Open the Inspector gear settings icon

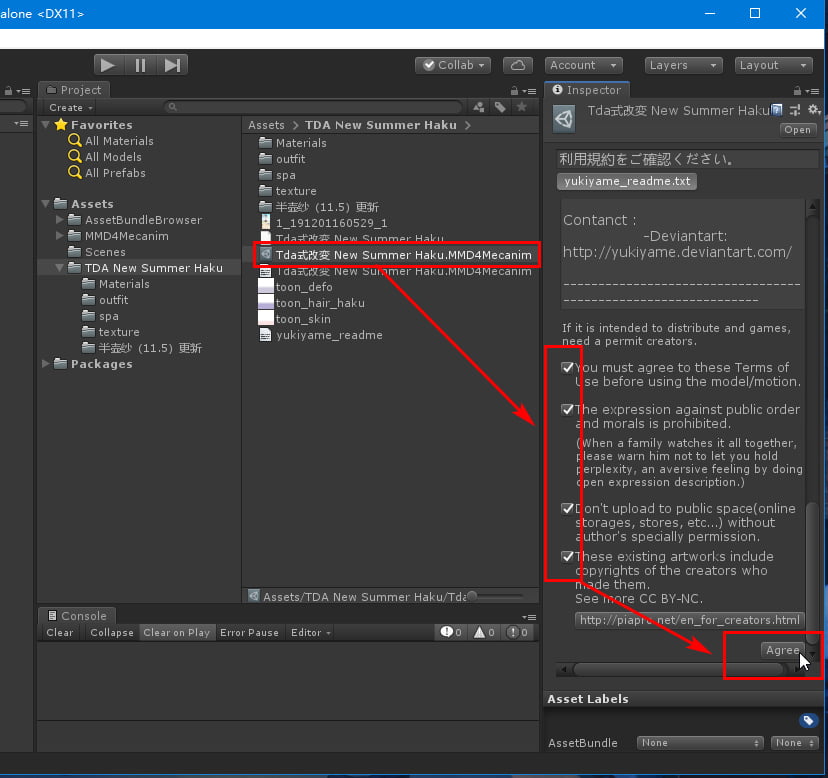point(813,110)
